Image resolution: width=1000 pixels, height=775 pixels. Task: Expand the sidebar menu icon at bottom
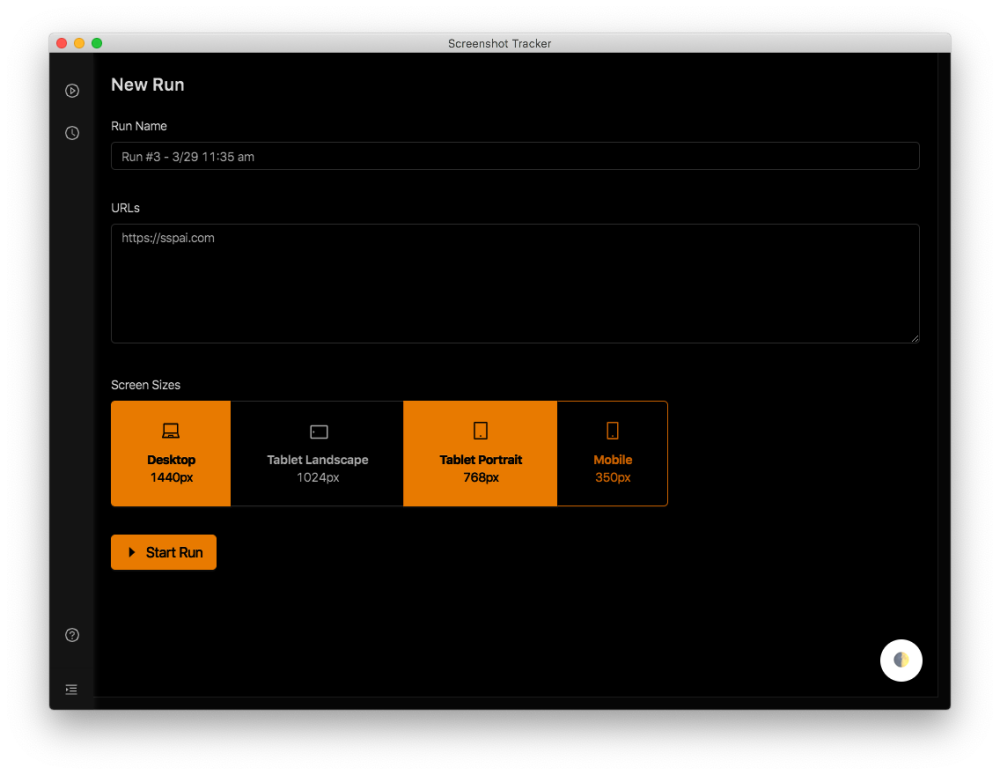click(71, 690)
